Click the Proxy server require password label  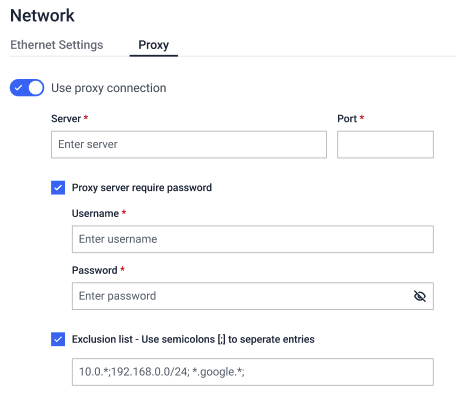click(x=142, y=188)
